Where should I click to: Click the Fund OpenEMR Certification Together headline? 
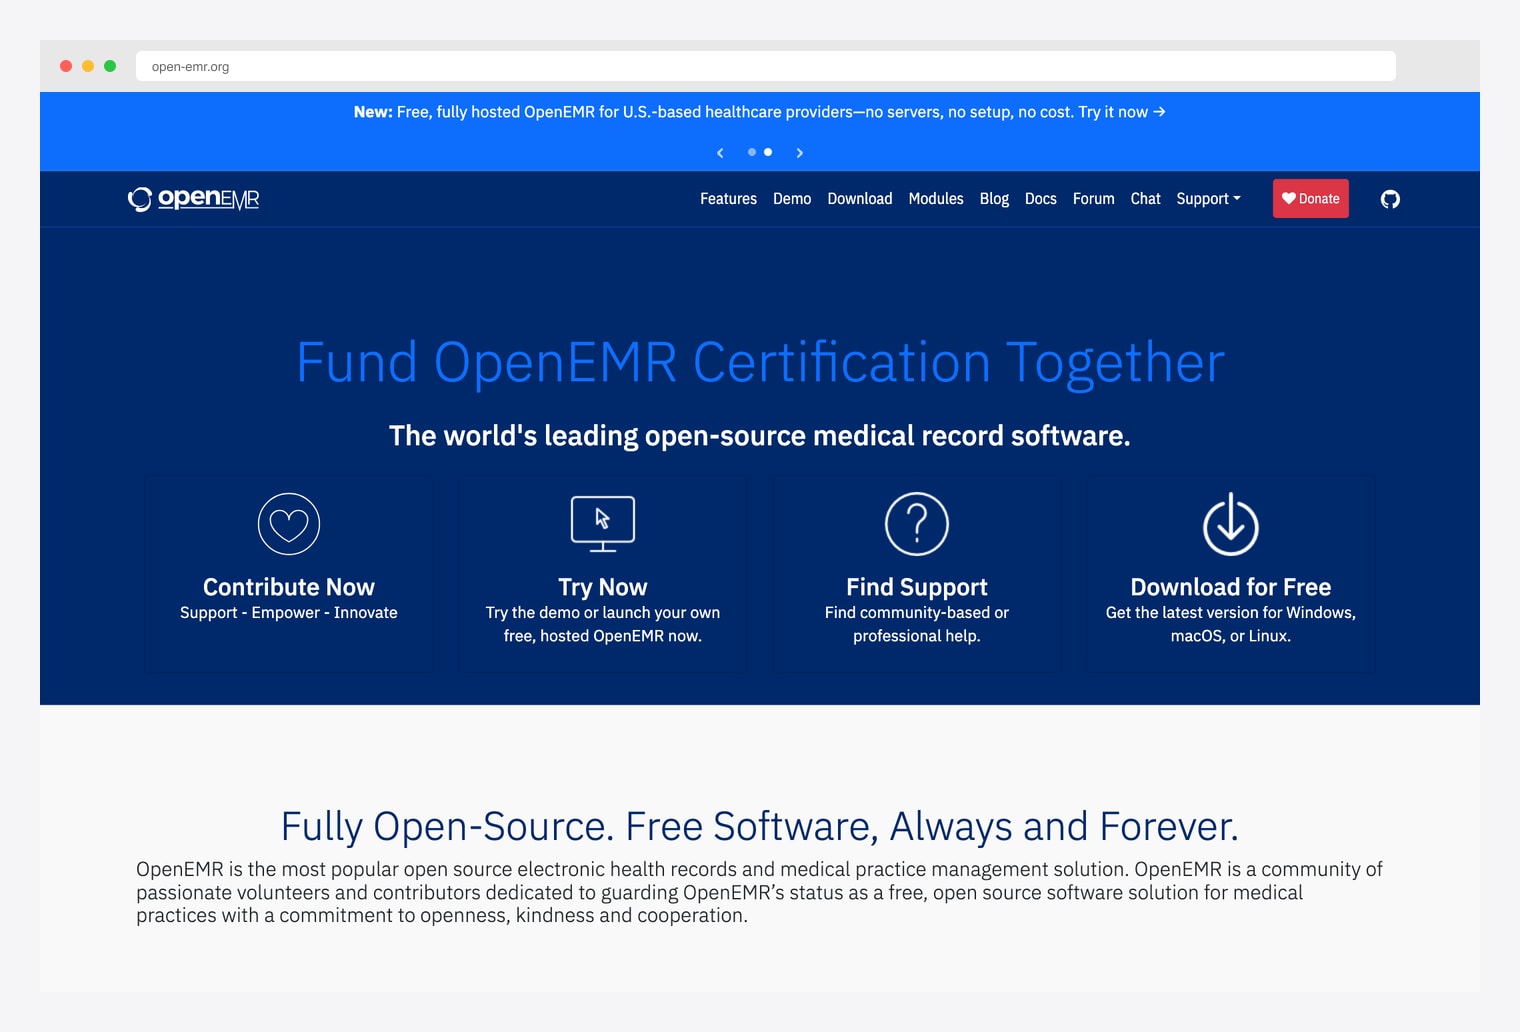tap(760, 362)
